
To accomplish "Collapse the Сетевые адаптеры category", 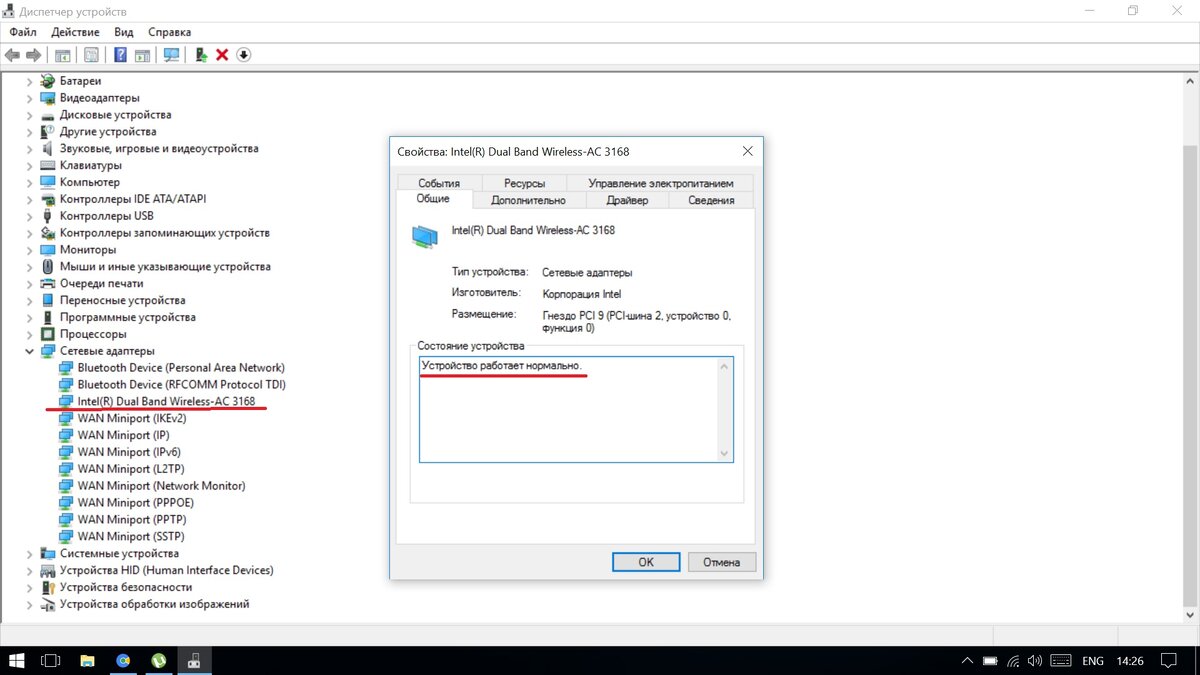I will 29,351.
